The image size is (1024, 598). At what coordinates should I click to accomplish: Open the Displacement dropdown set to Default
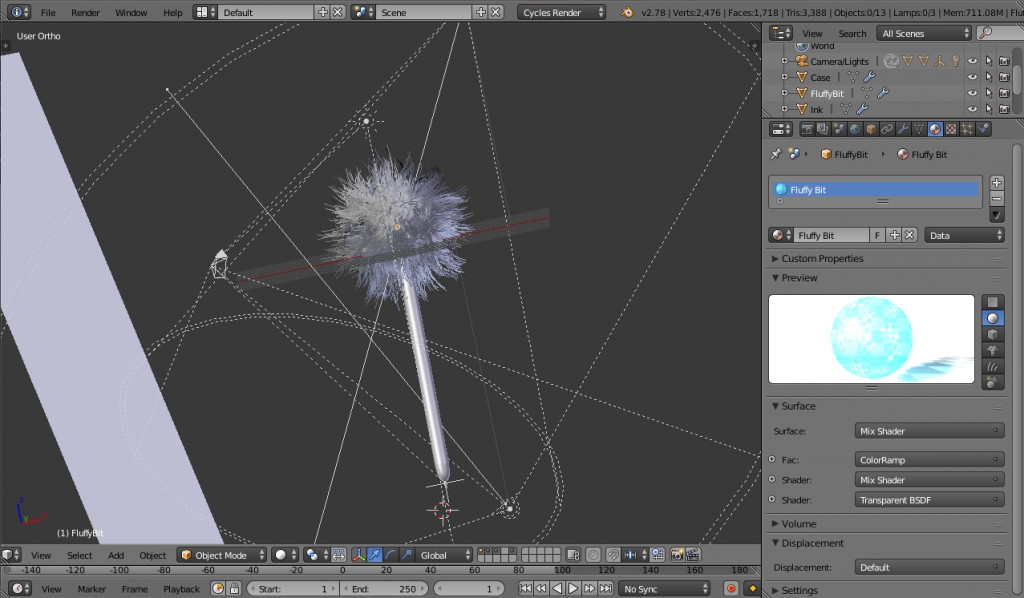click(928, 567)
